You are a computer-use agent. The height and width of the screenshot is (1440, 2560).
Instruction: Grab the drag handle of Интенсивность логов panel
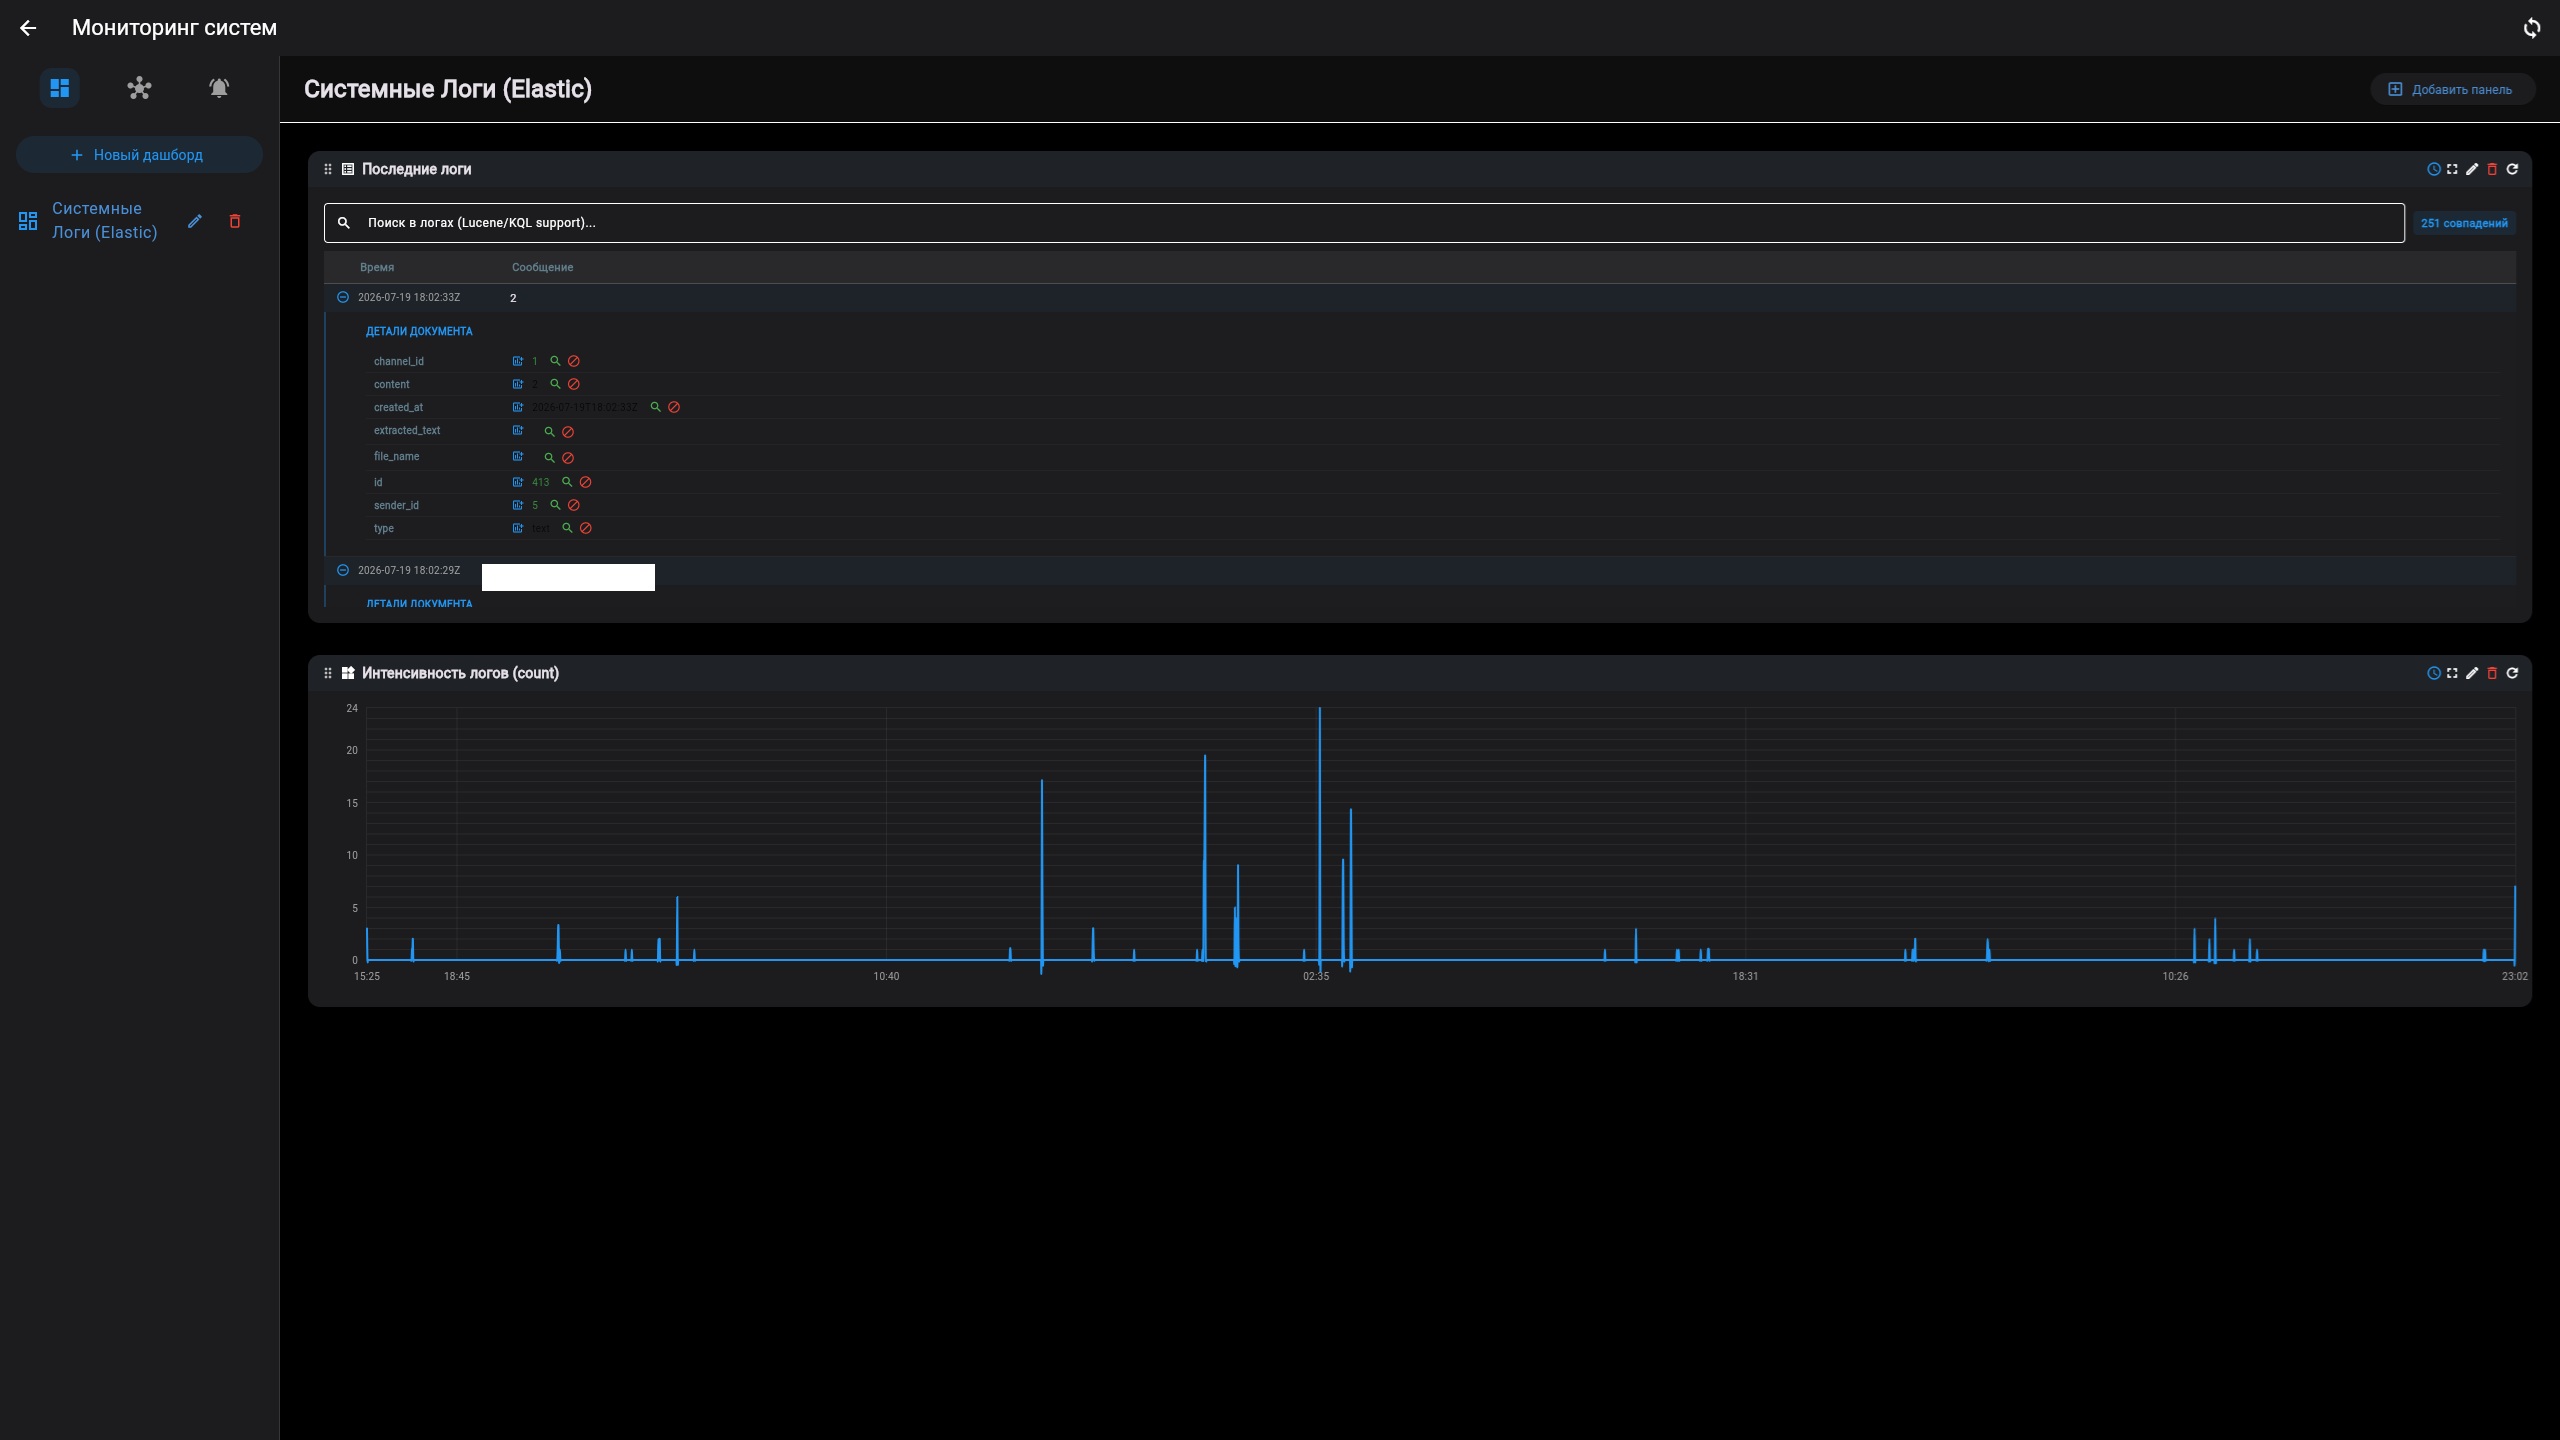click(328, 673)
